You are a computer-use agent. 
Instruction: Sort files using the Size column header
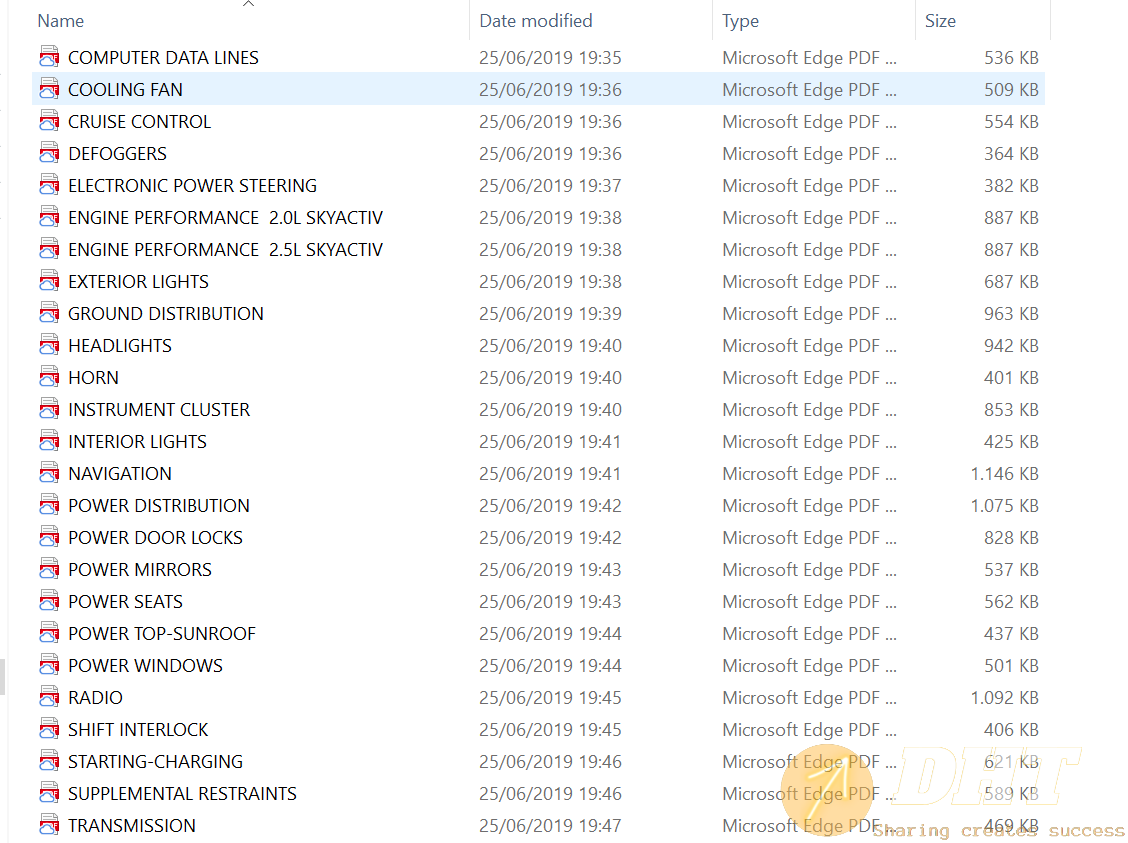[x=940, y=21]
